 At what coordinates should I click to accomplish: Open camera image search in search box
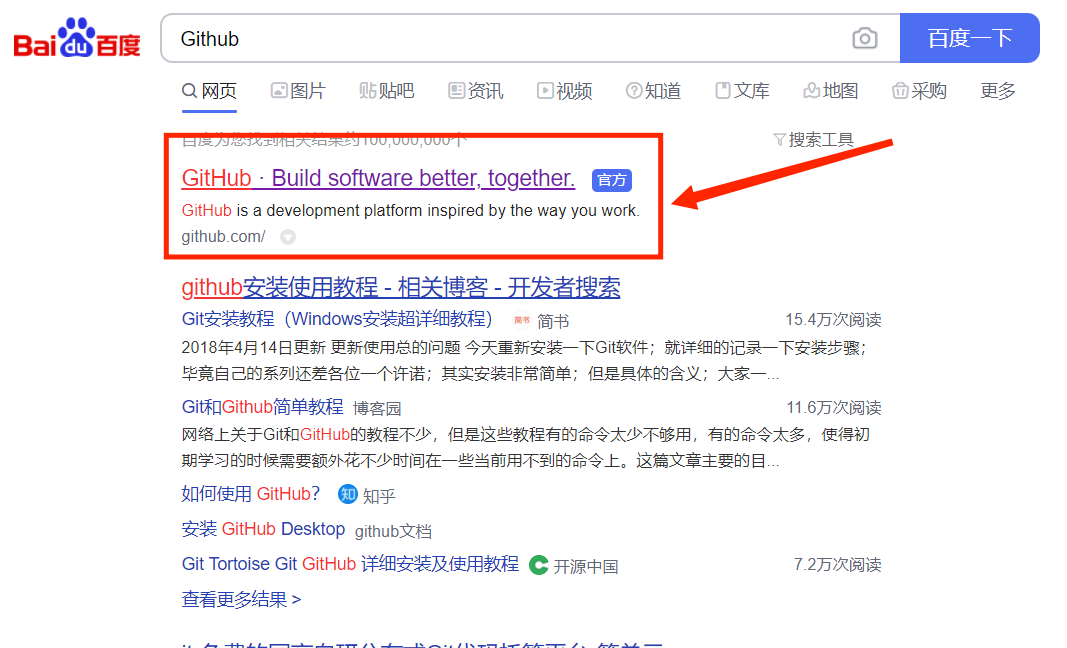[864, 37]
